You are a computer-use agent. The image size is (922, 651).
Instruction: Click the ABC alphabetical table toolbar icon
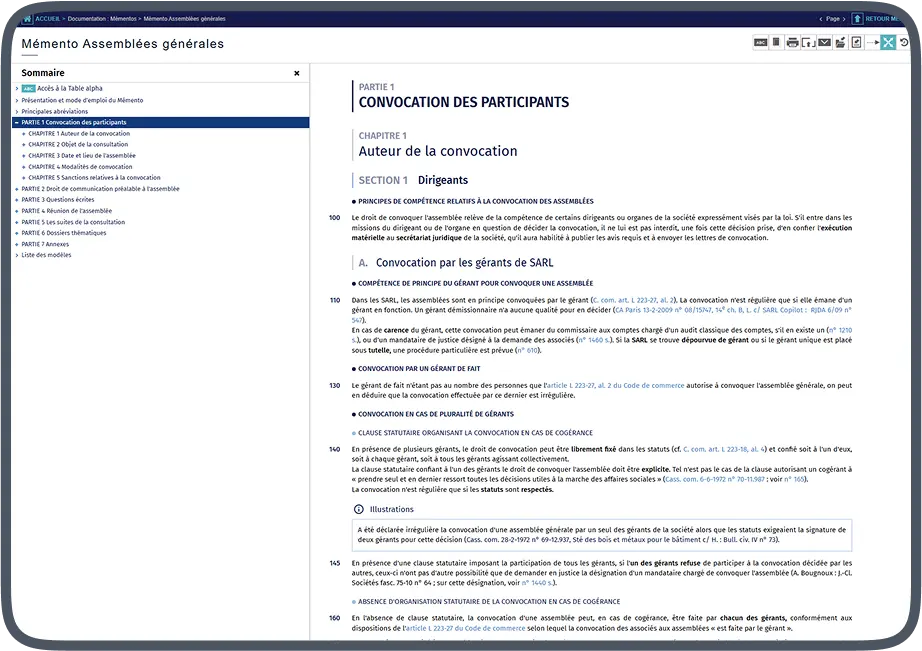760,43
